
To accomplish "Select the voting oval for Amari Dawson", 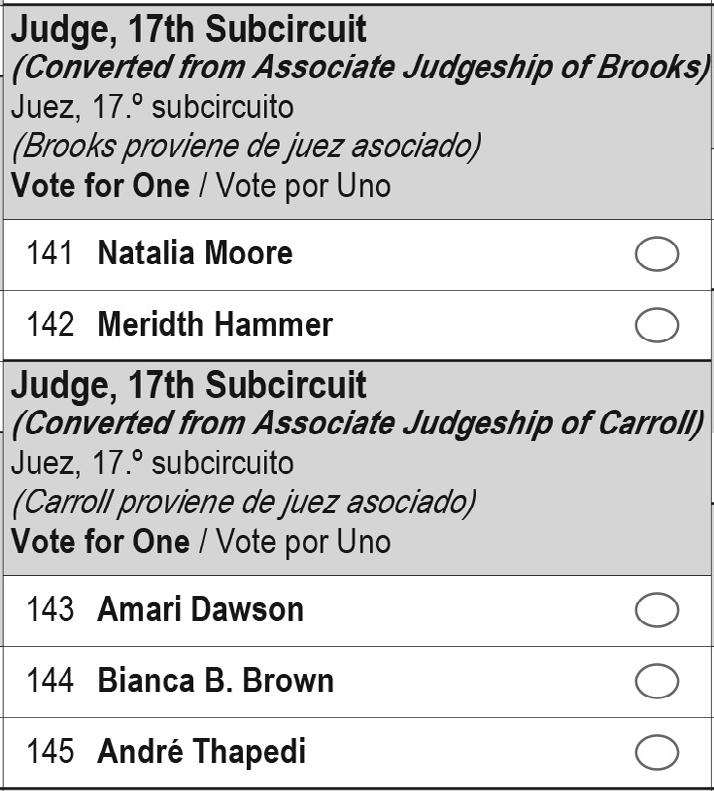I will (x=656, y=610).
